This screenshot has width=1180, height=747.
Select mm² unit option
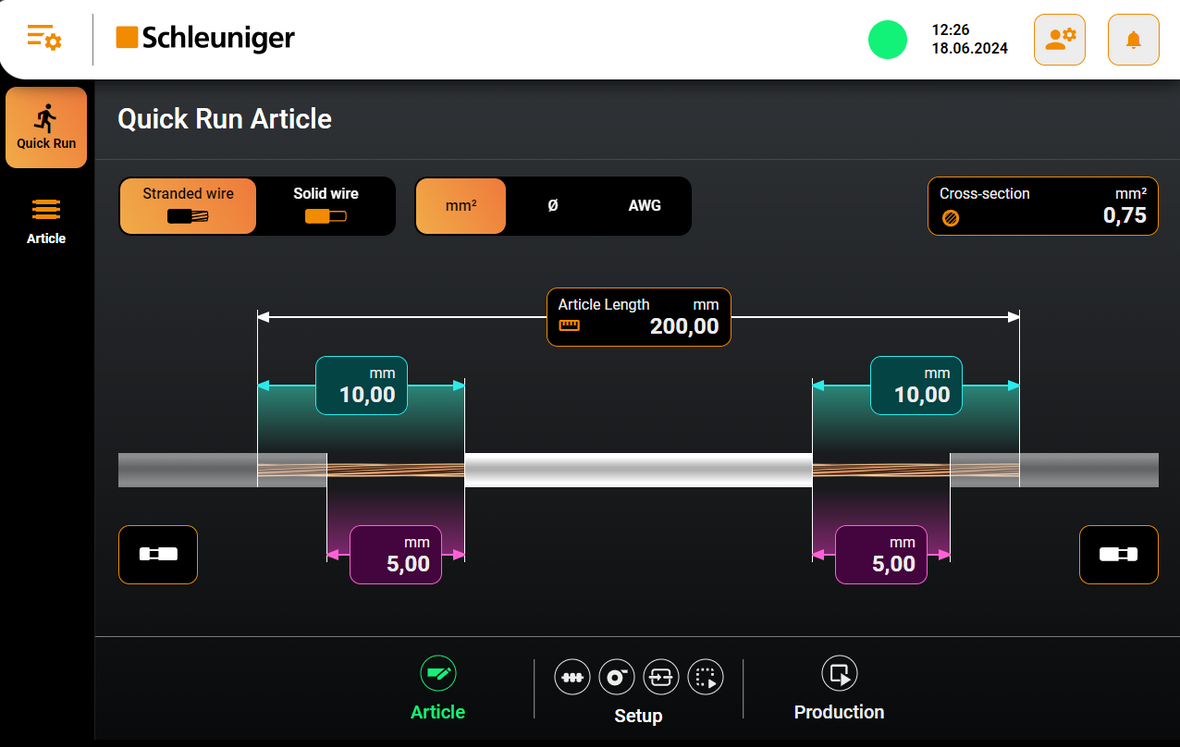tap(460, 206)
